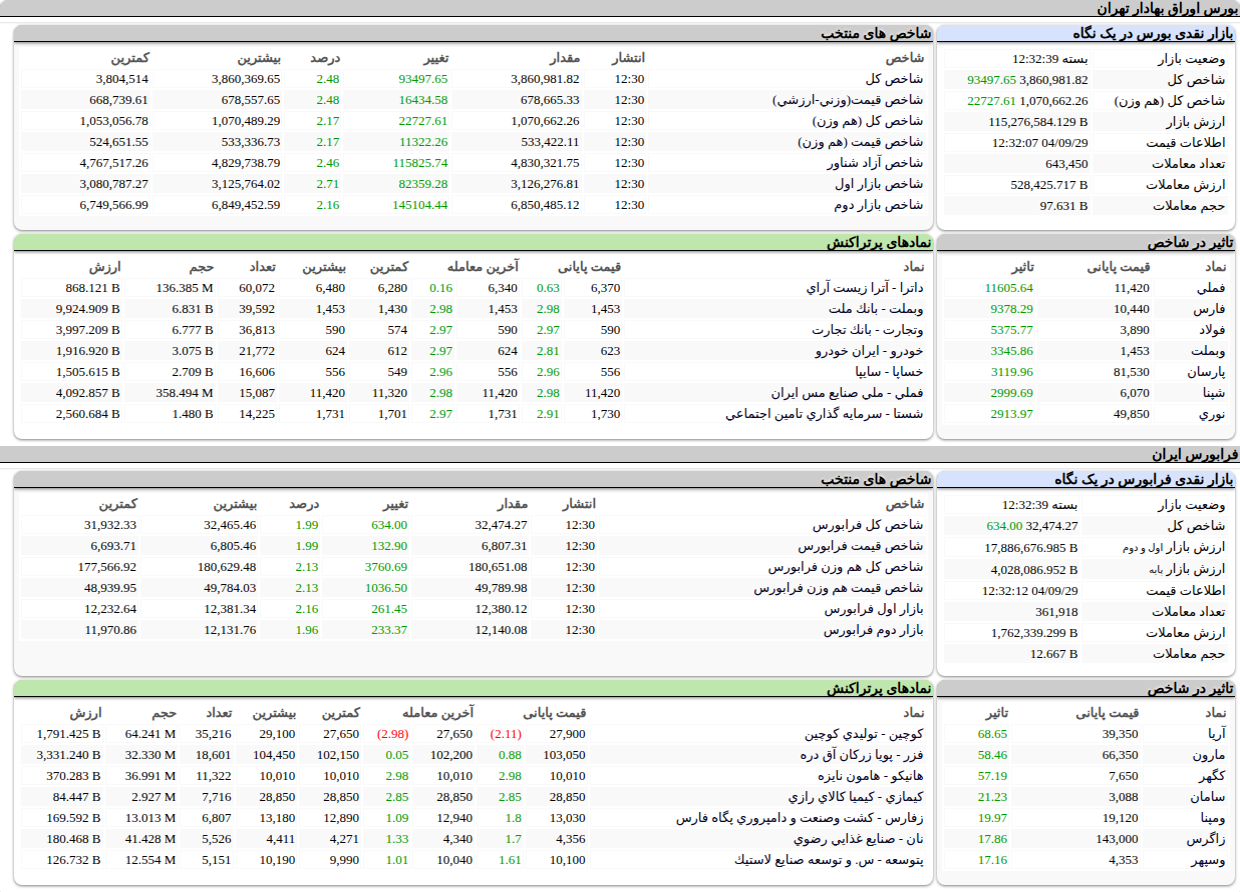Select زاگرس symbol link
Viewport: 1240px width, 892px height.
pyautogui.click(x=1210, y=839)
